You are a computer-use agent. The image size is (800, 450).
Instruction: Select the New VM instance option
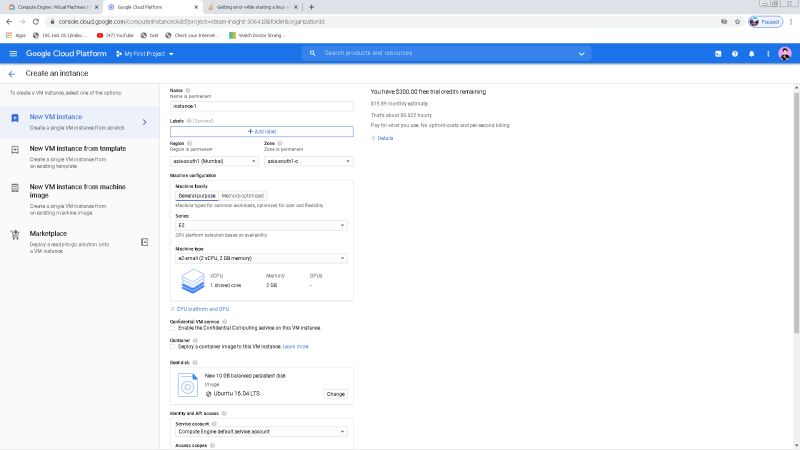point(79,122)
